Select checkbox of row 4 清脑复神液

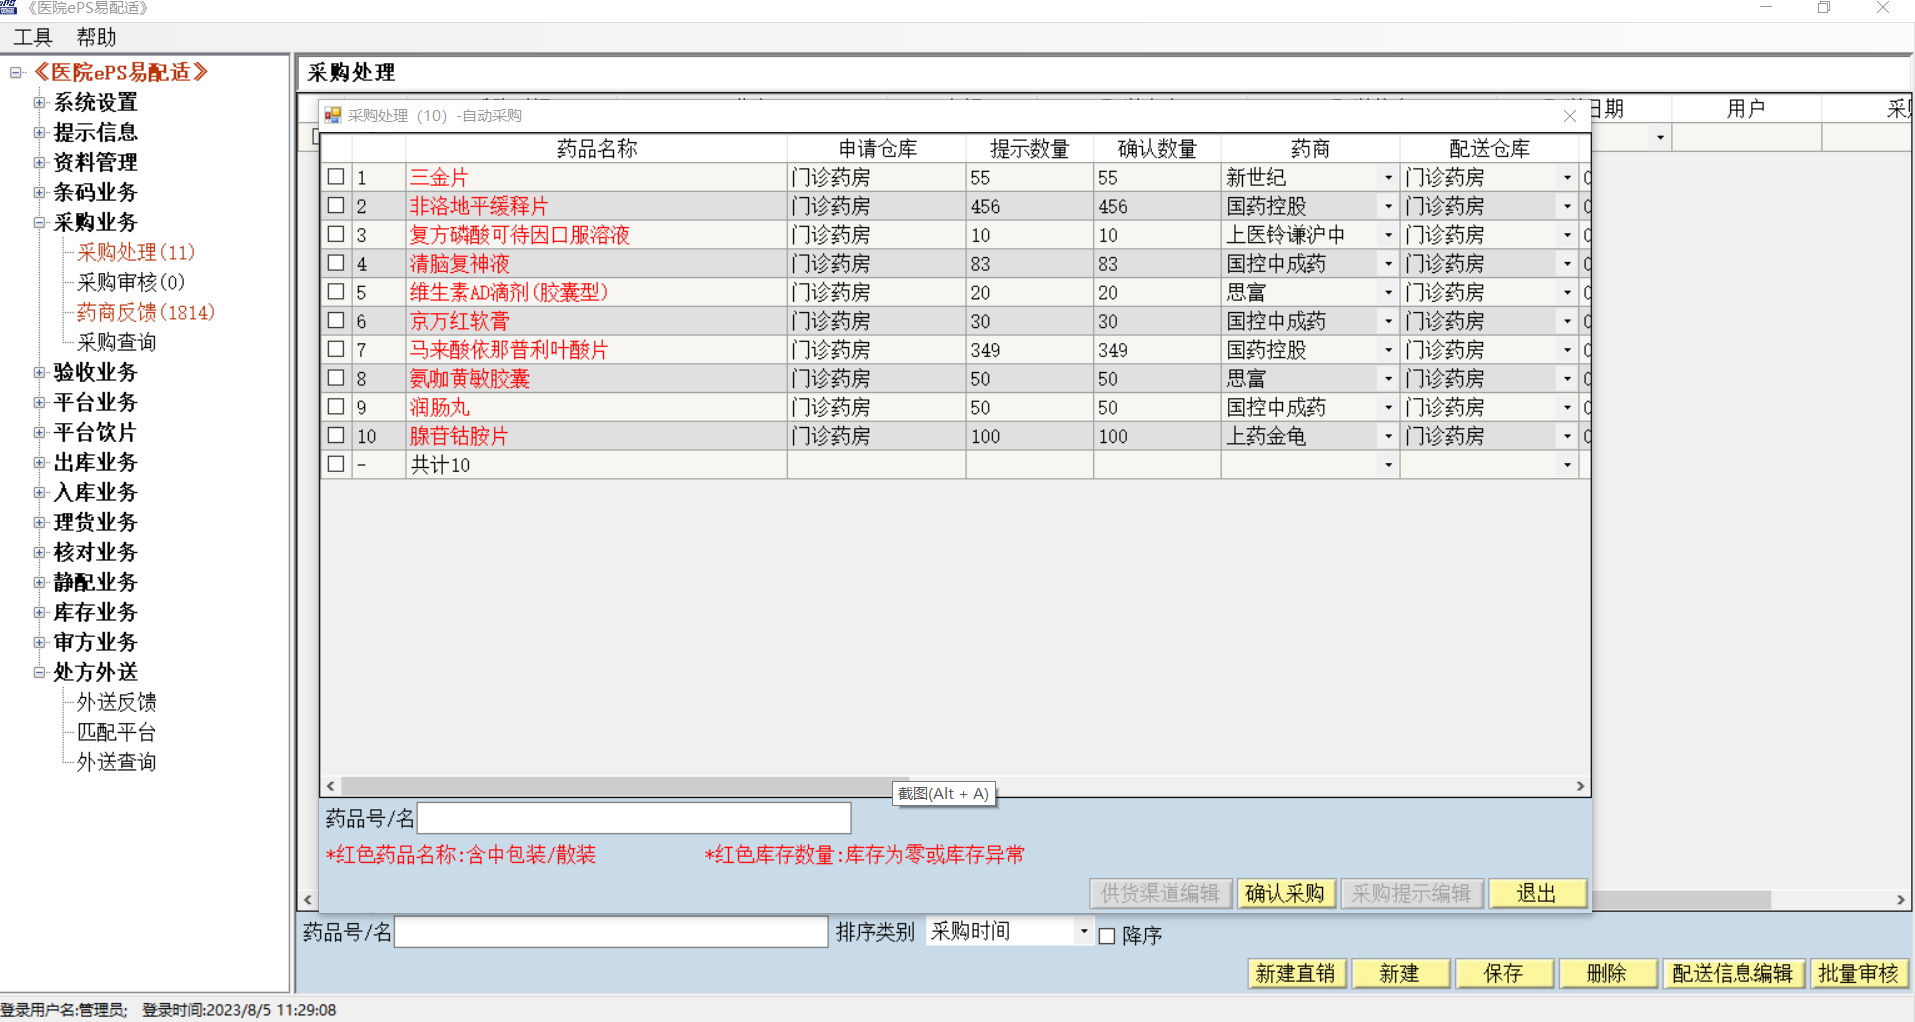click(336, 264)
